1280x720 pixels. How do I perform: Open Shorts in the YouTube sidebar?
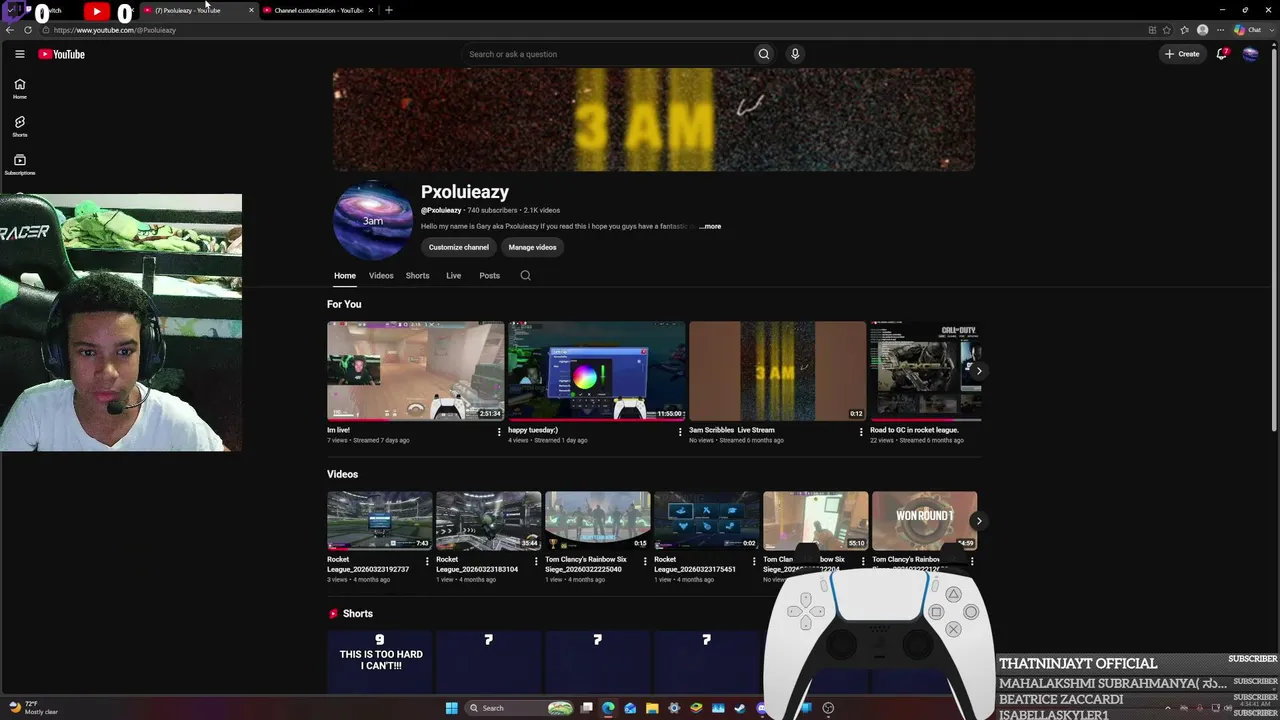[19, 127]
